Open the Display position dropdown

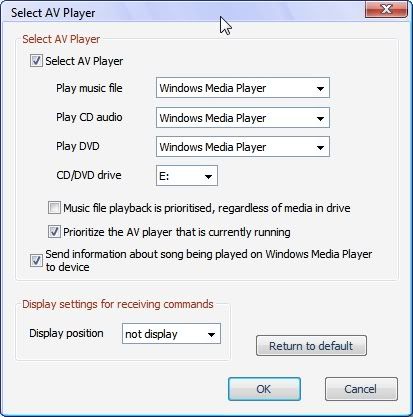pos(171,333)
